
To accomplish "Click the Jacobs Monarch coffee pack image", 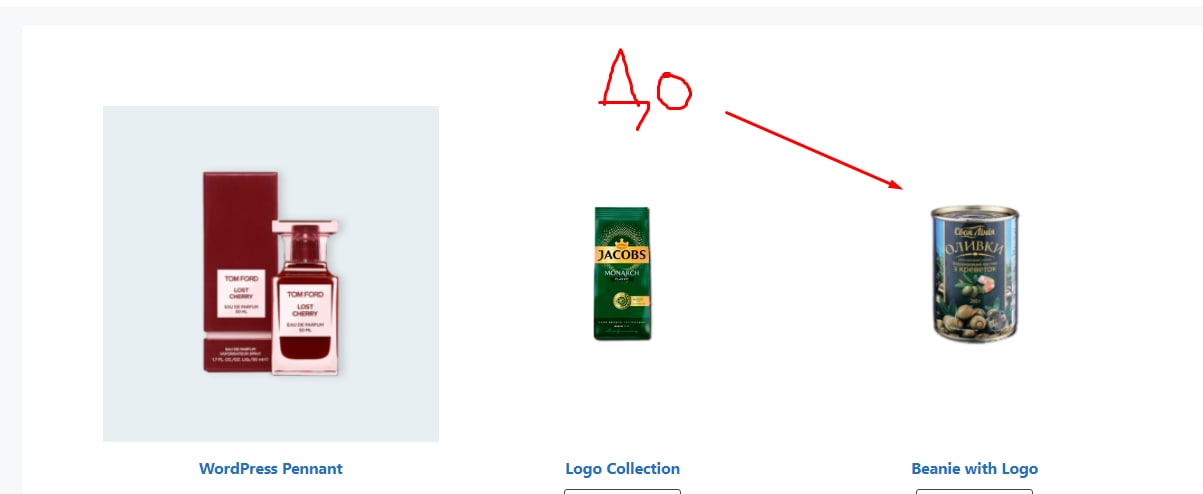I will (622, 273).
